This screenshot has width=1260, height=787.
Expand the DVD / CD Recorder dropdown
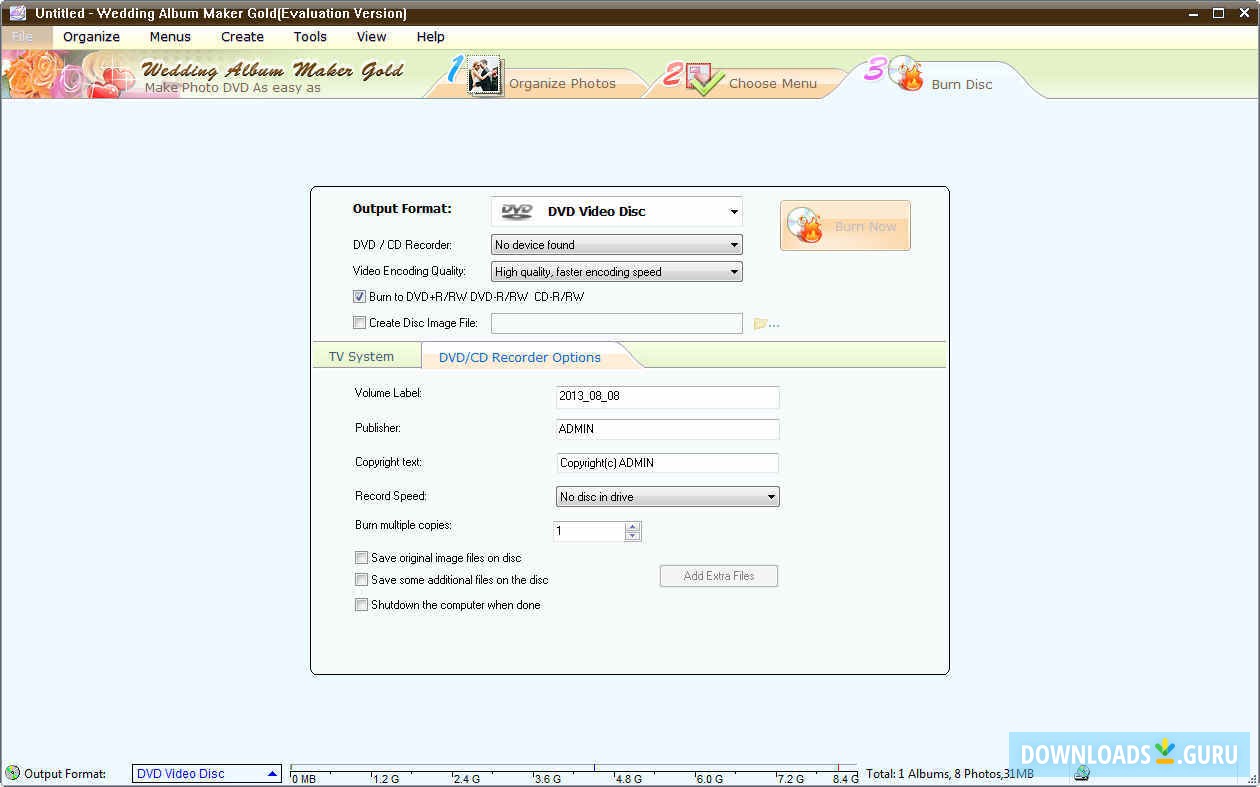pos(617,245)
